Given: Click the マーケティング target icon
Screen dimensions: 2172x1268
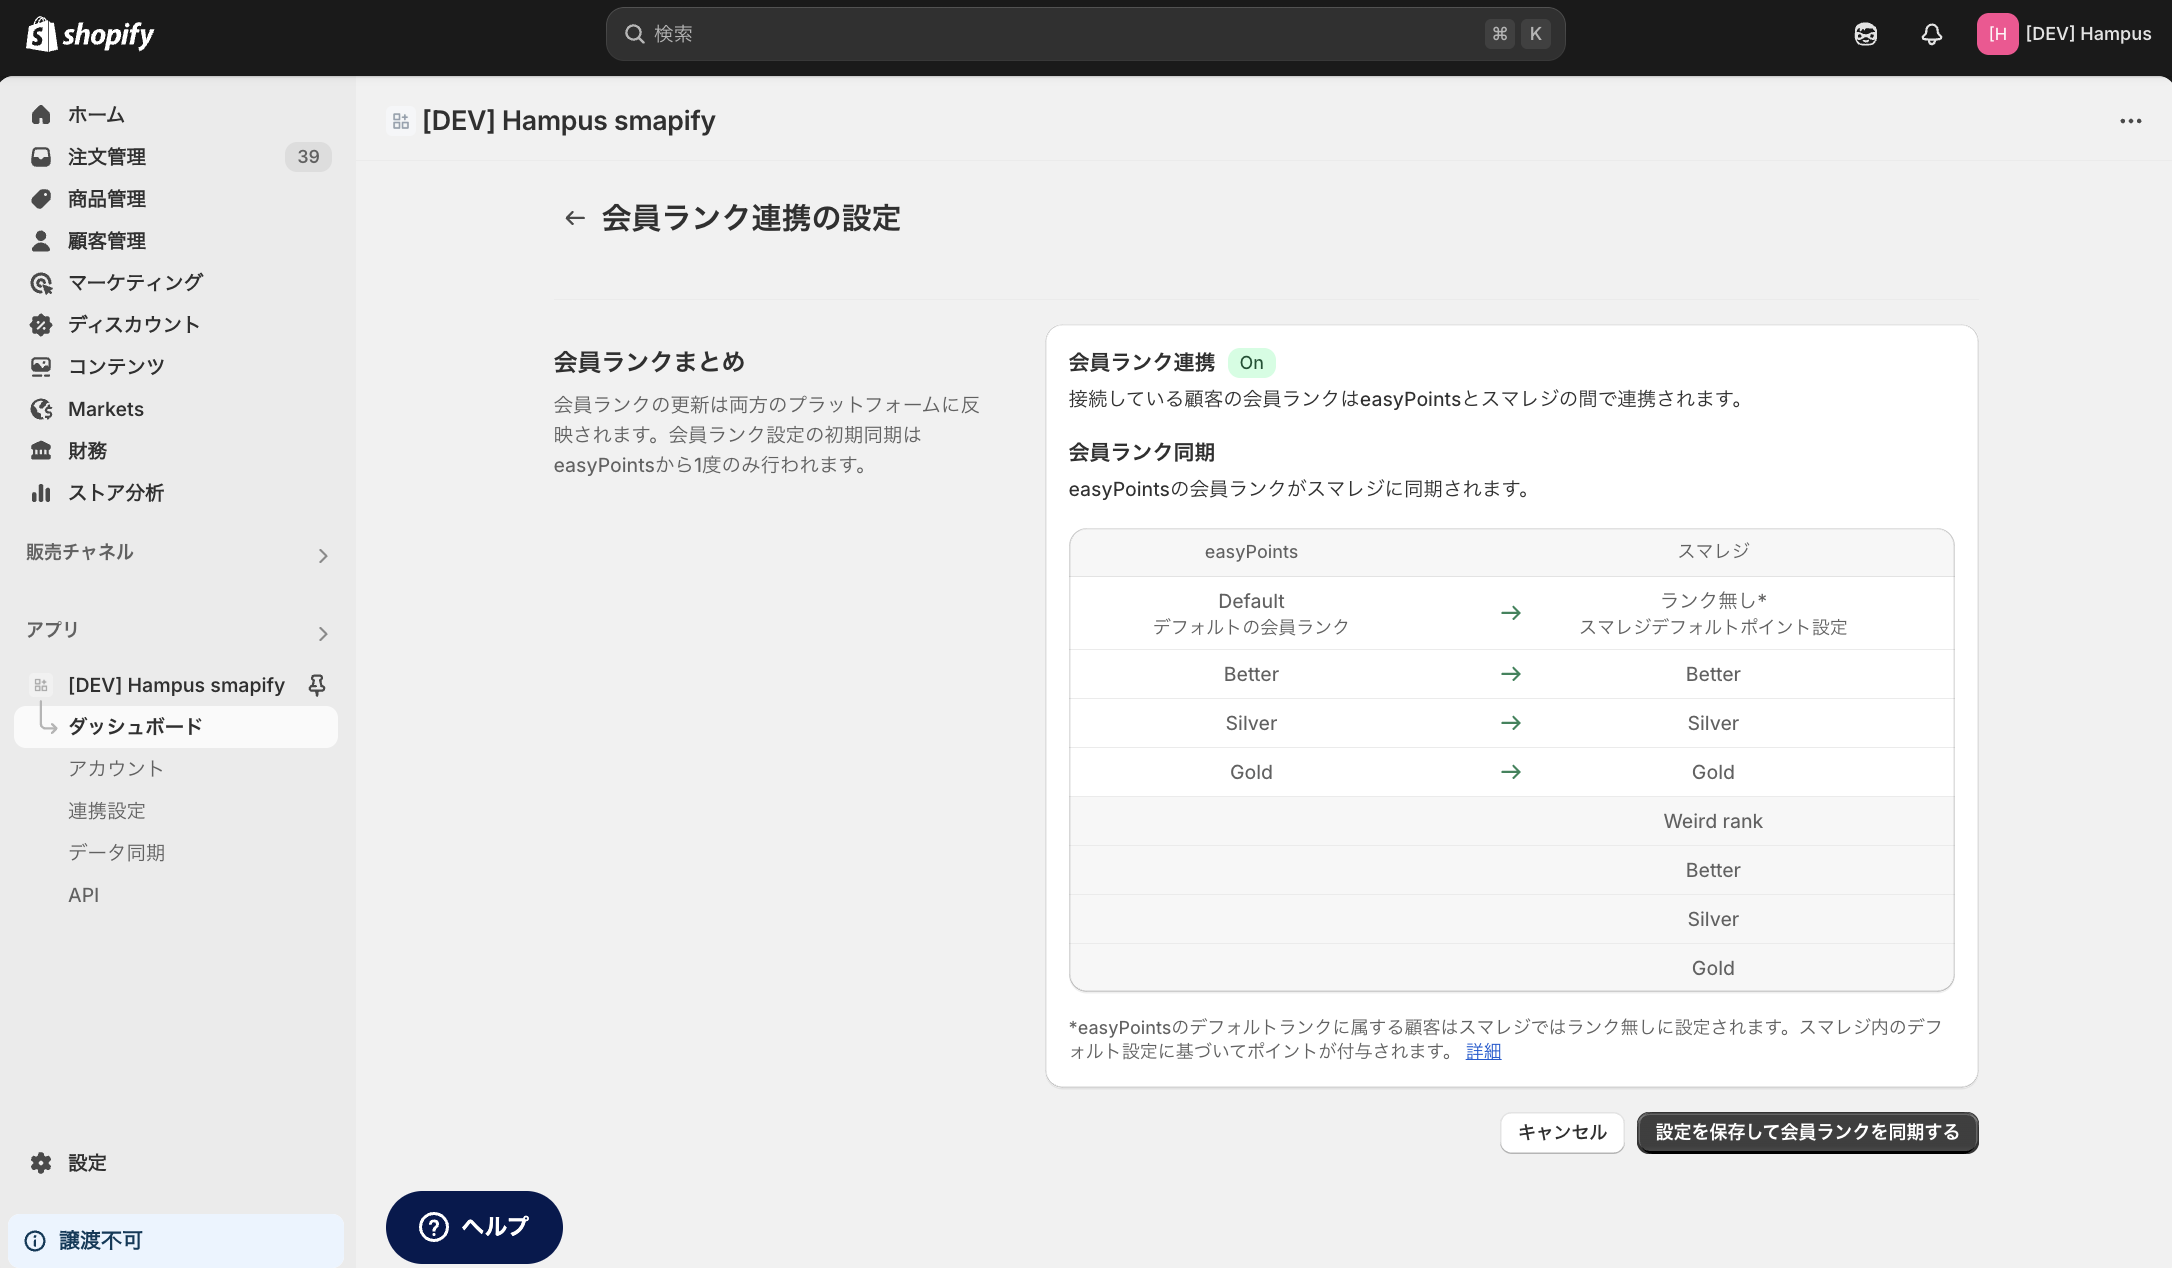Looking at the screenshot, I should click(x=41, y=283).
